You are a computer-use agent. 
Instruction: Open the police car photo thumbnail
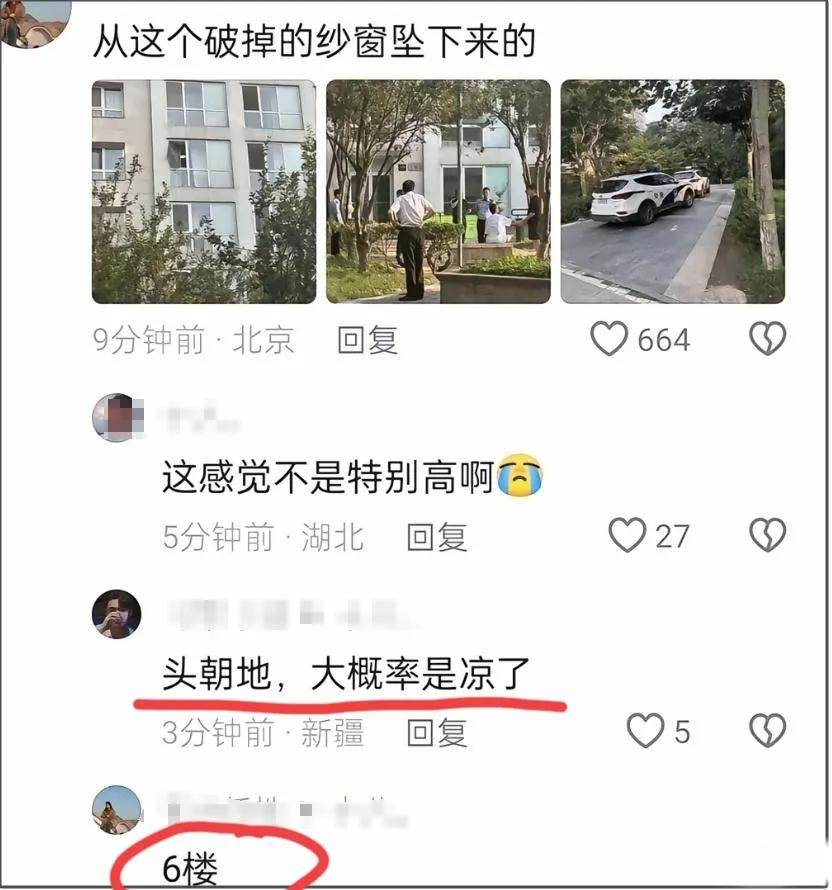673,192
